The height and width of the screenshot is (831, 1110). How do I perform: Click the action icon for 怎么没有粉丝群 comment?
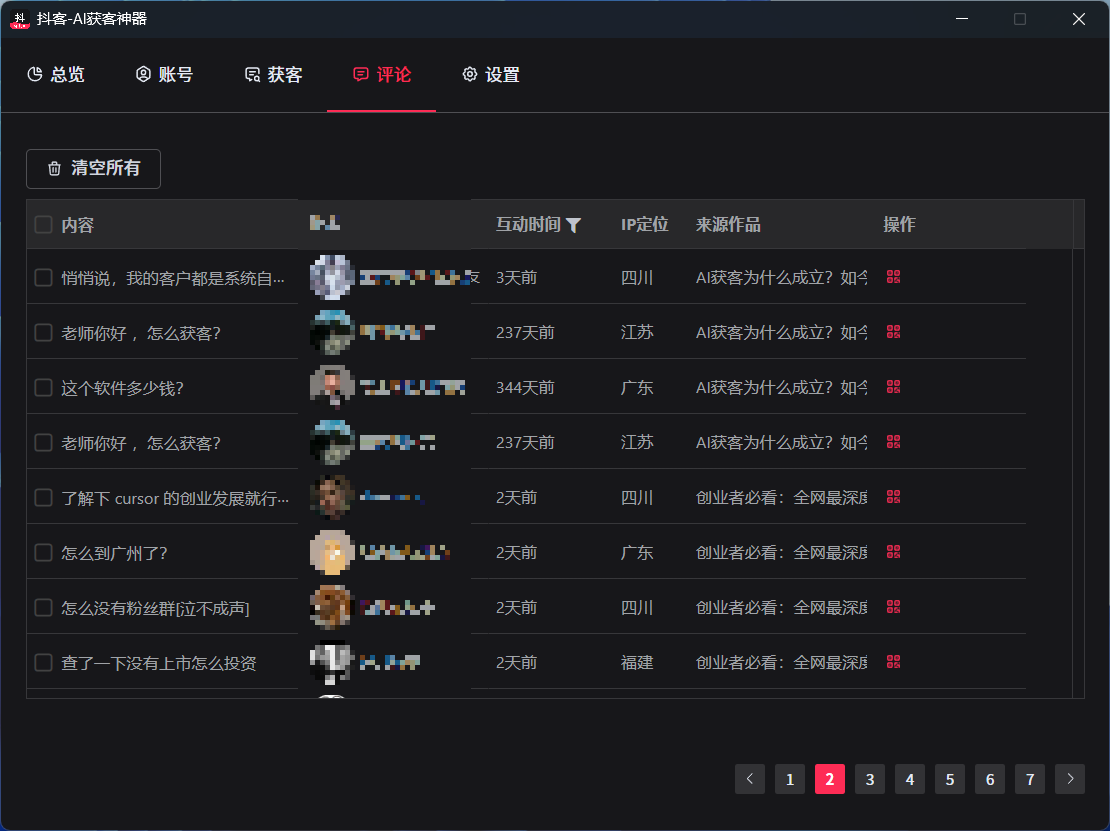coord(894,607)
